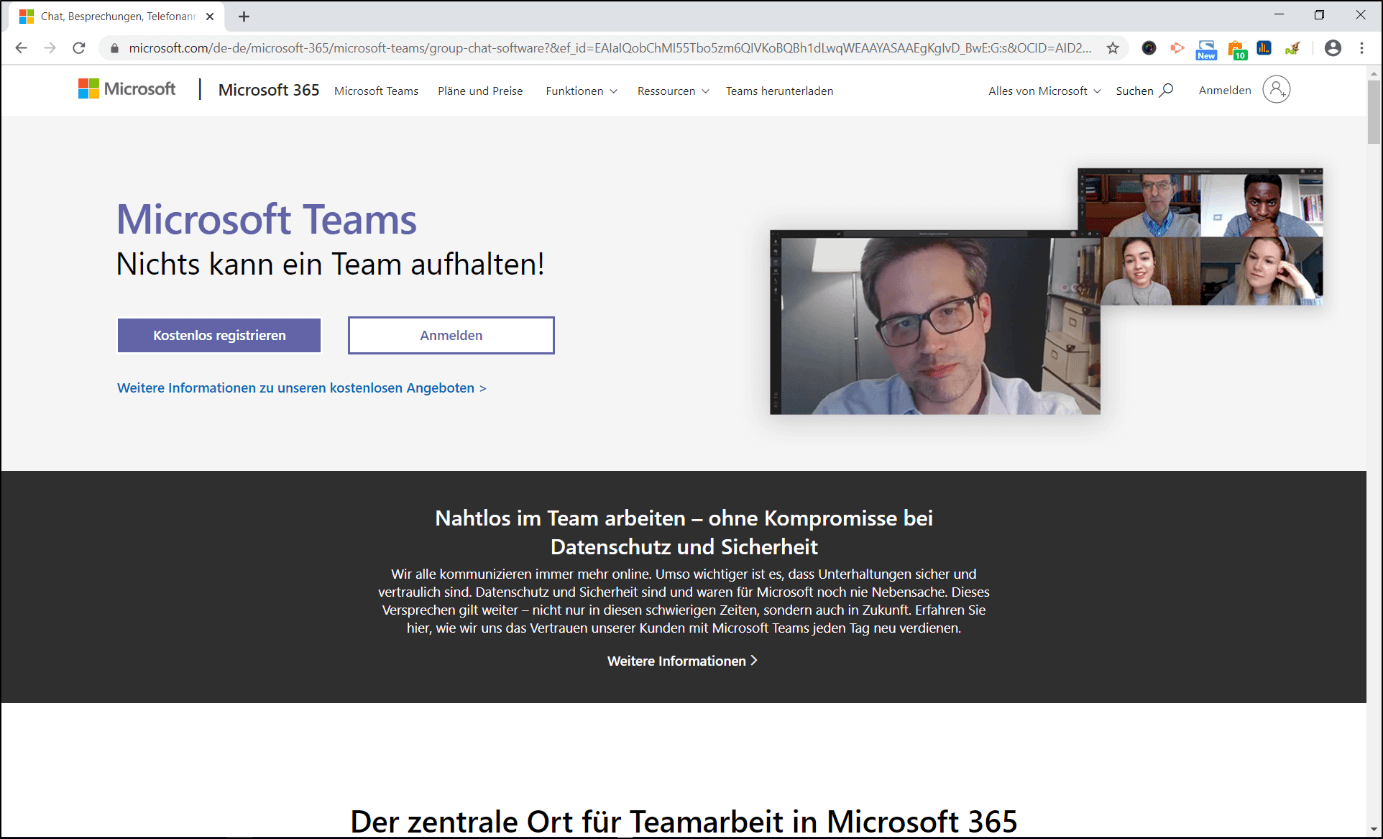1383x839 pixels.
Task: Open the Chrome profile avatar
Action: (x=1332, y=47)
